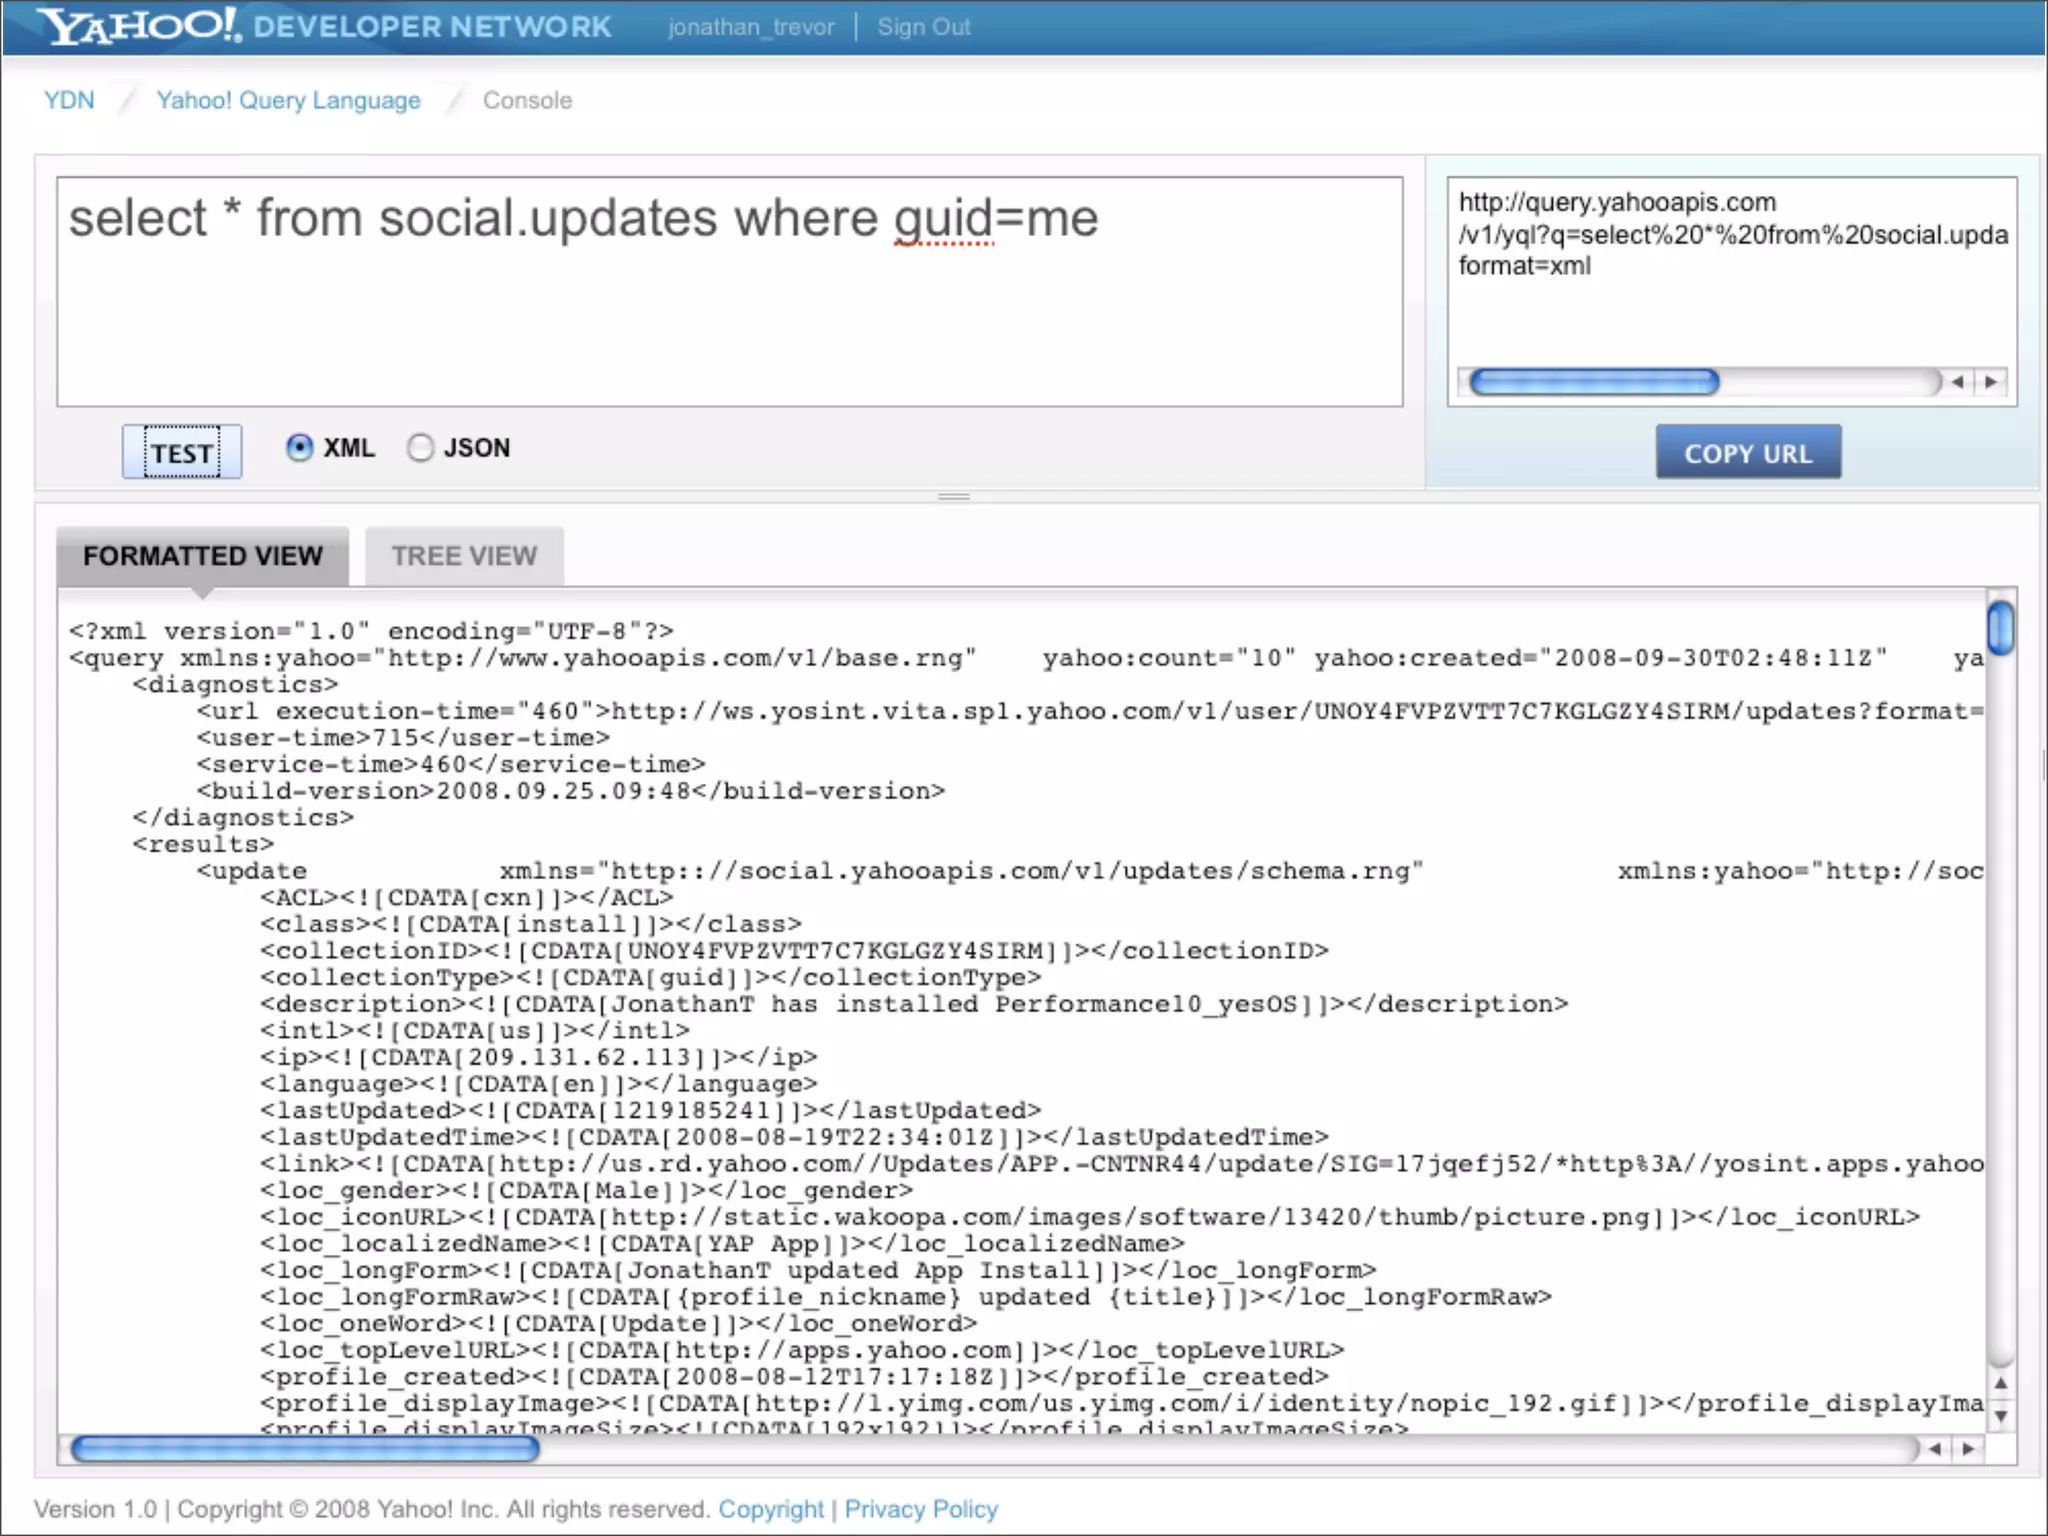Click the <ACL> CDATA[cxn] line
This screenshot has width=2048, height=1536.
pyautogui.click(x=467, y=897)
